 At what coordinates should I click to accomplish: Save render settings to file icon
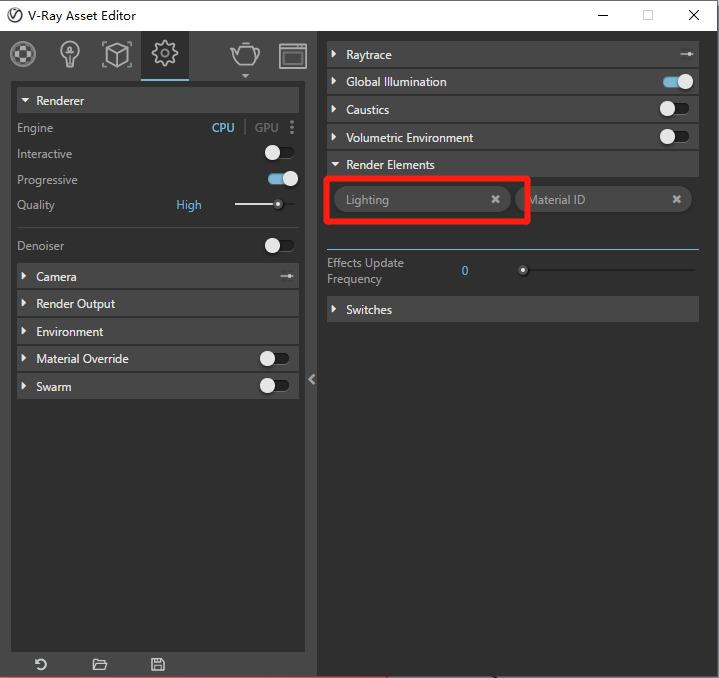point(158,664)
